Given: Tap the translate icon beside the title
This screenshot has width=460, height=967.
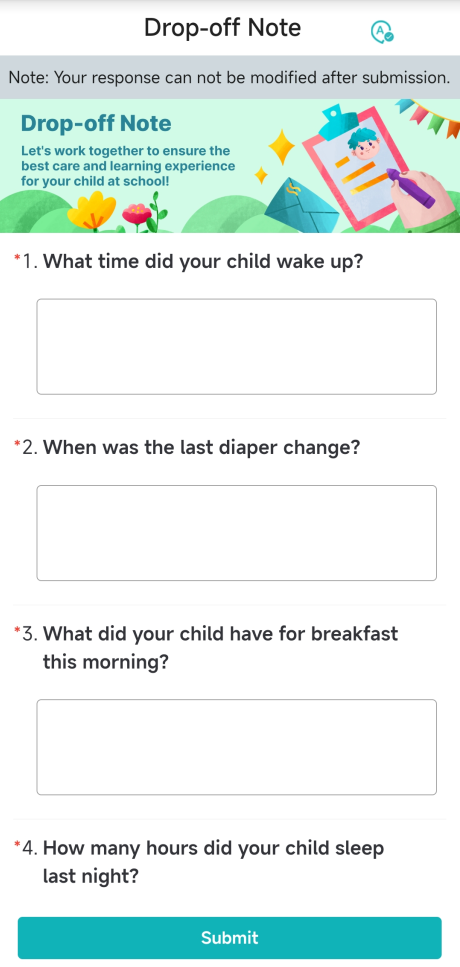Looking at the screenshot, I should 382,31.
